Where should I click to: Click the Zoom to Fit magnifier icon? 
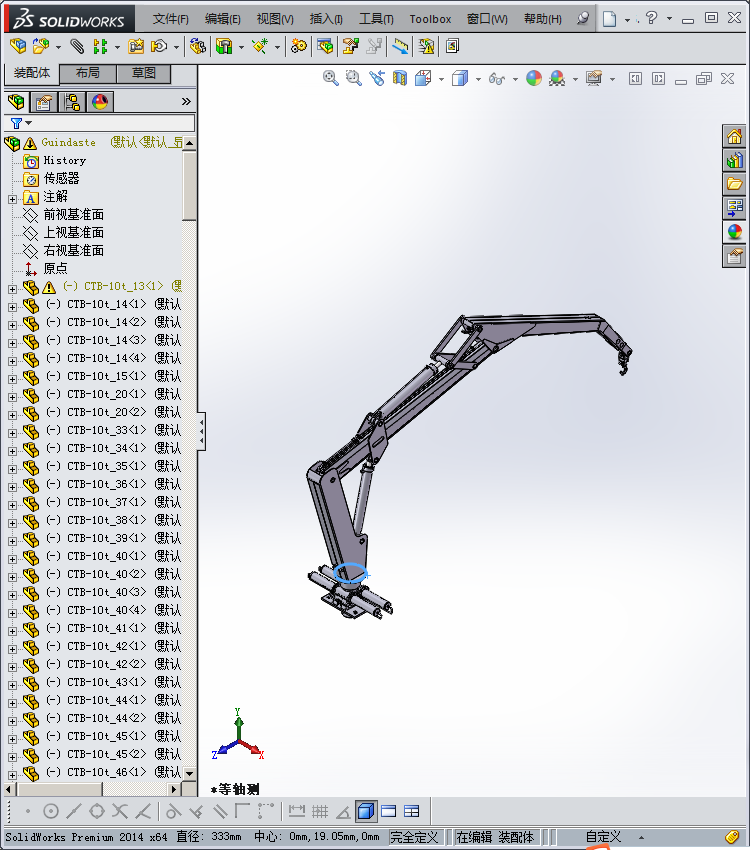[331, 79]
